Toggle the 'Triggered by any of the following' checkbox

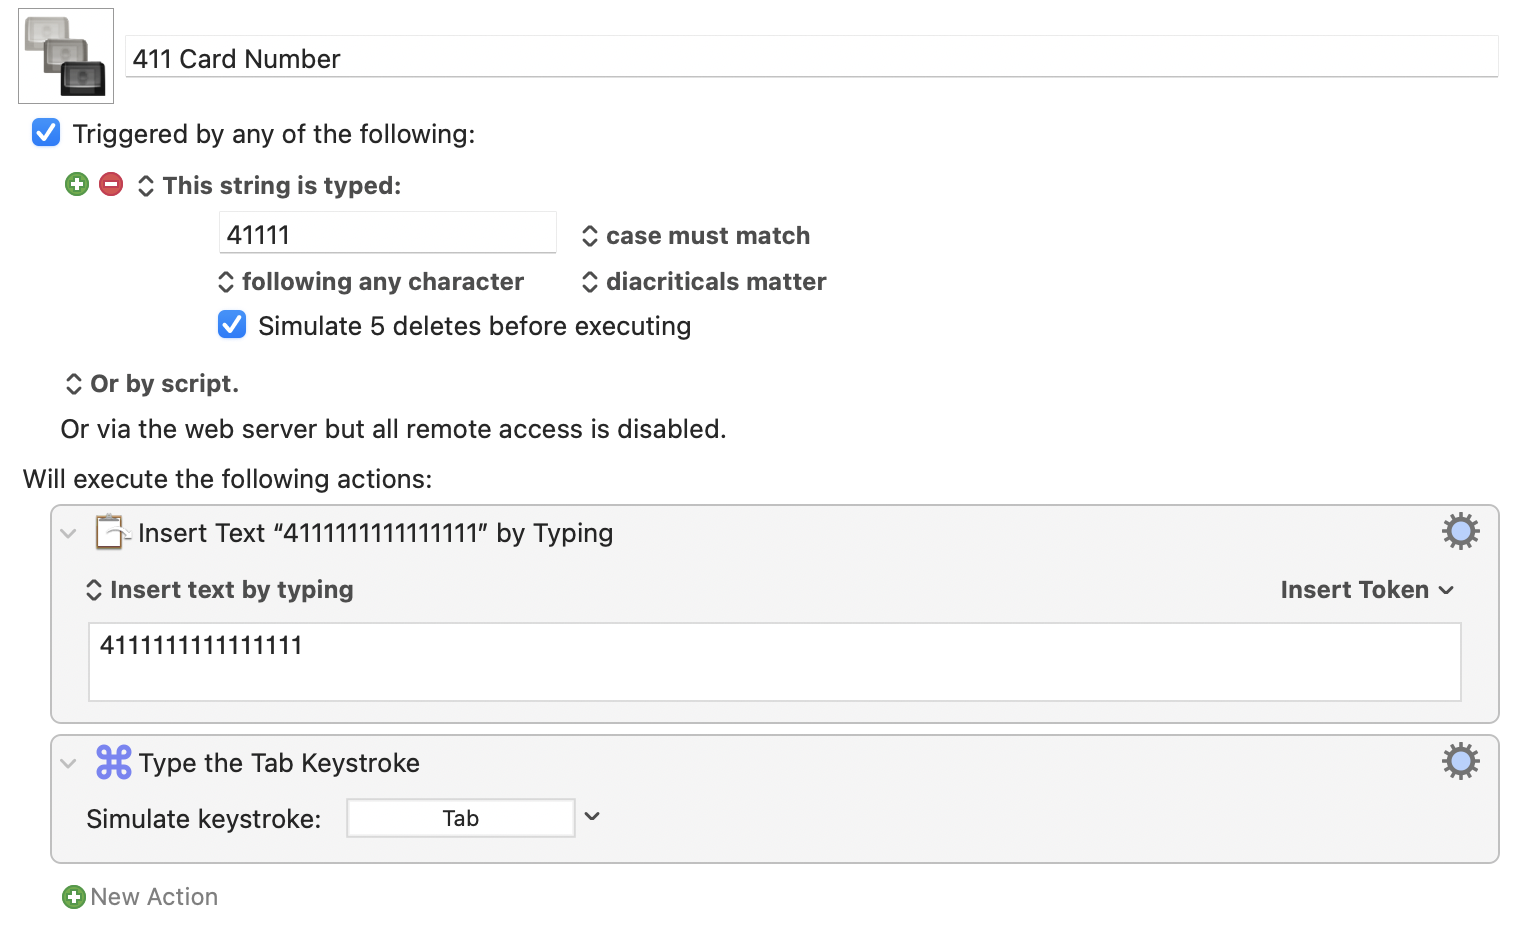coord(45,132)
